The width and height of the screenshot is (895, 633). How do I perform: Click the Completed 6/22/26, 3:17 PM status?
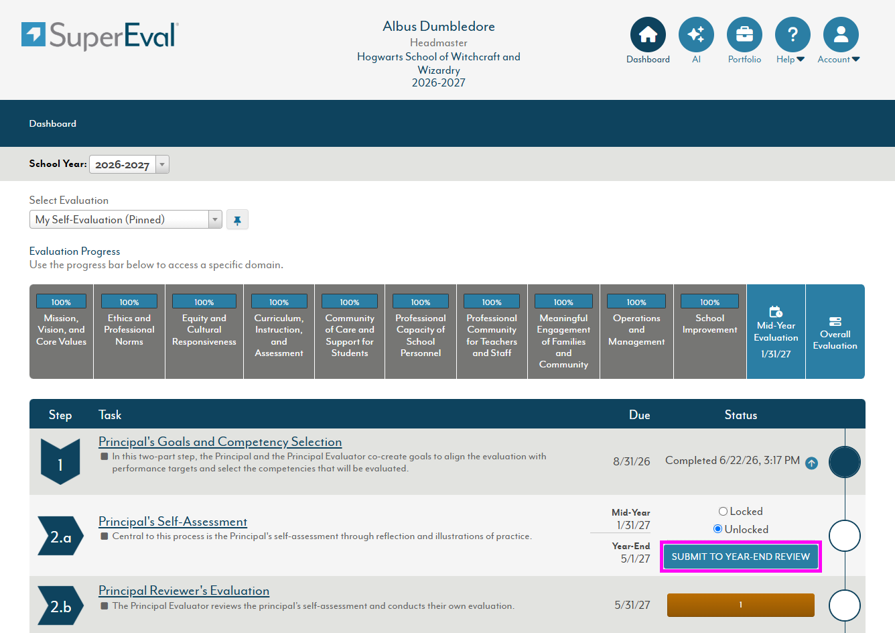[732, 461]
